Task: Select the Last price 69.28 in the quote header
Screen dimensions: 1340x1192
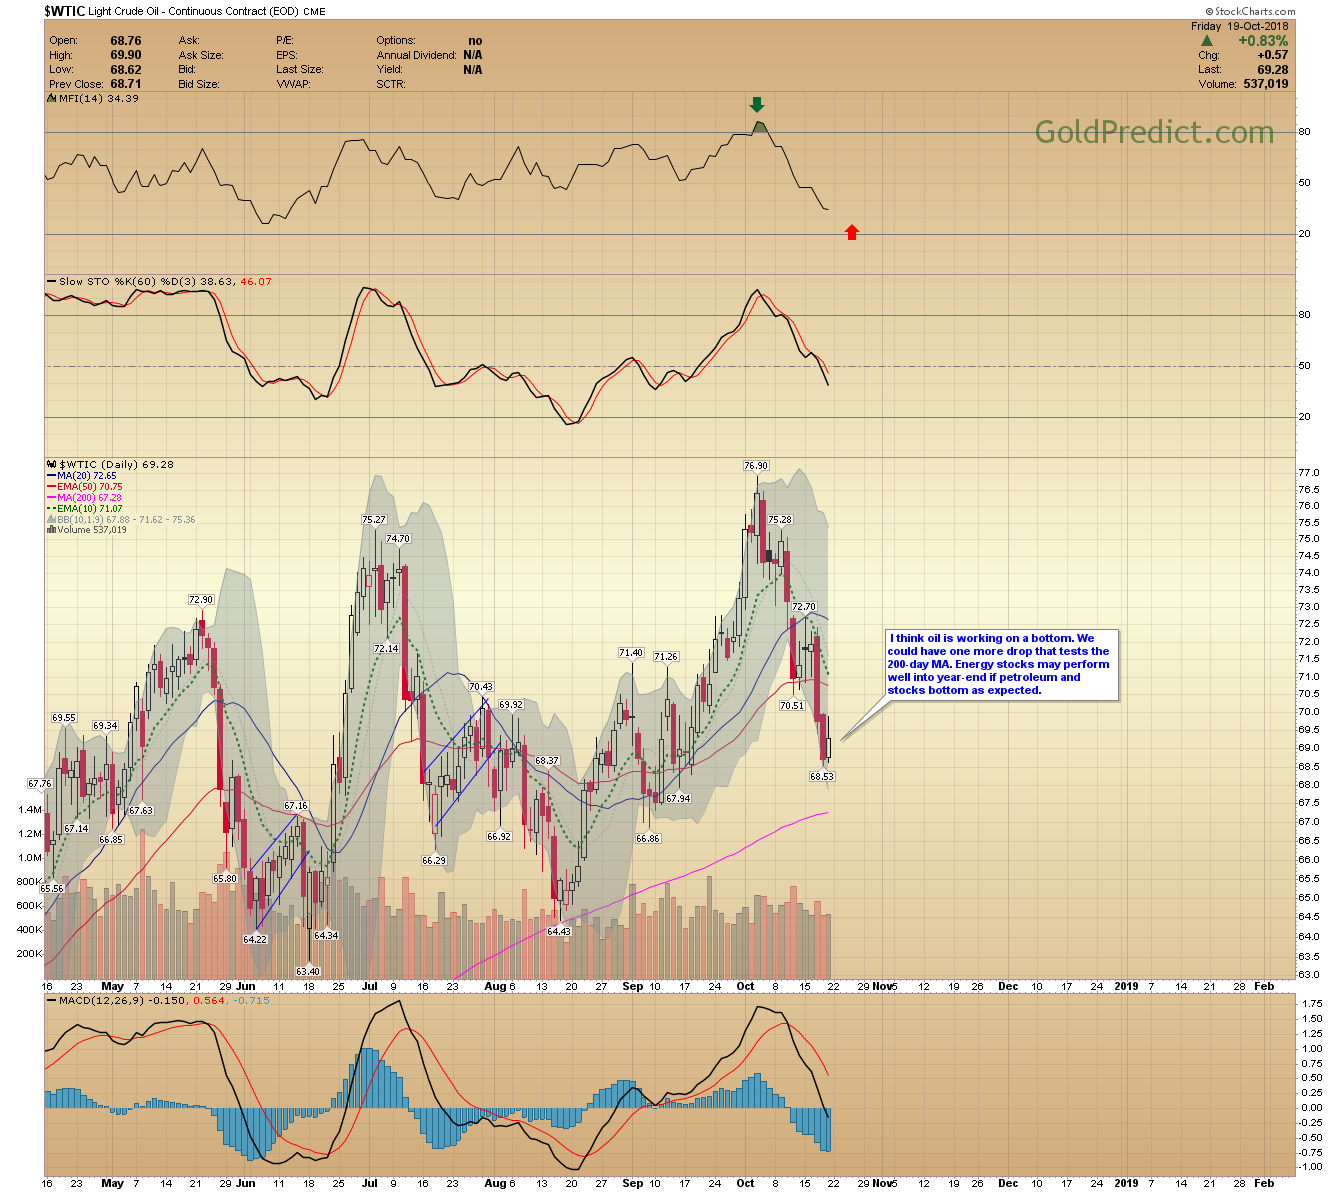Action: click(x=1273, y=70)
